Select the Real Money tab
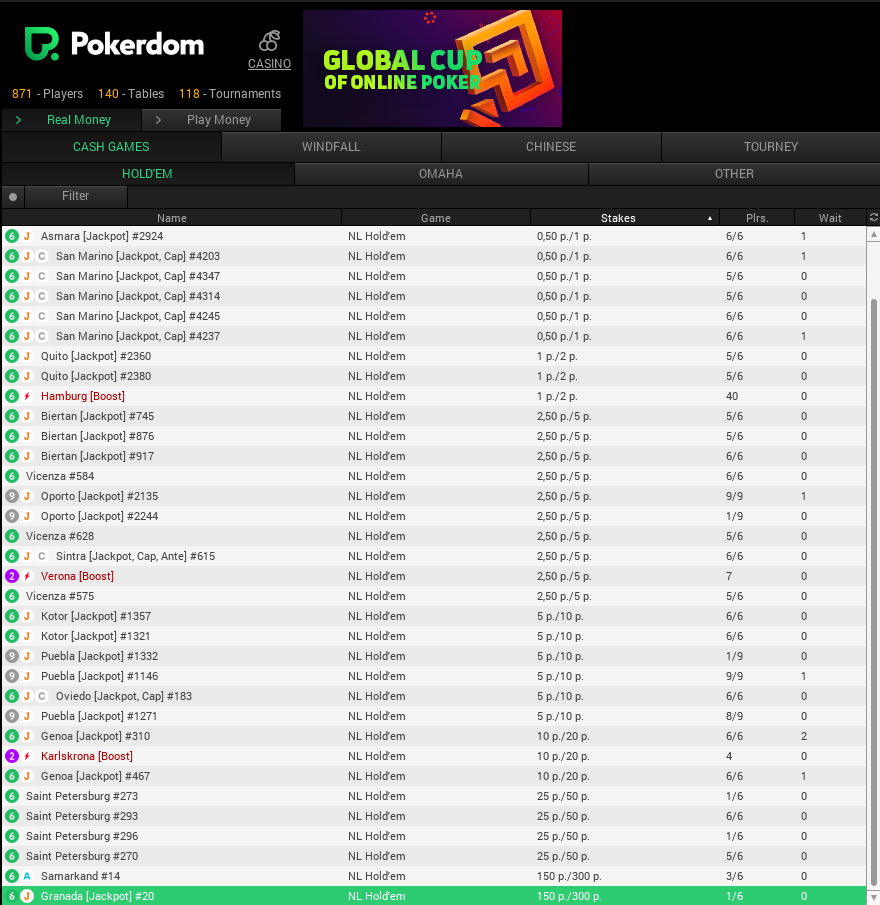Screen dimensions: 880x905 [x=80, y=118]
